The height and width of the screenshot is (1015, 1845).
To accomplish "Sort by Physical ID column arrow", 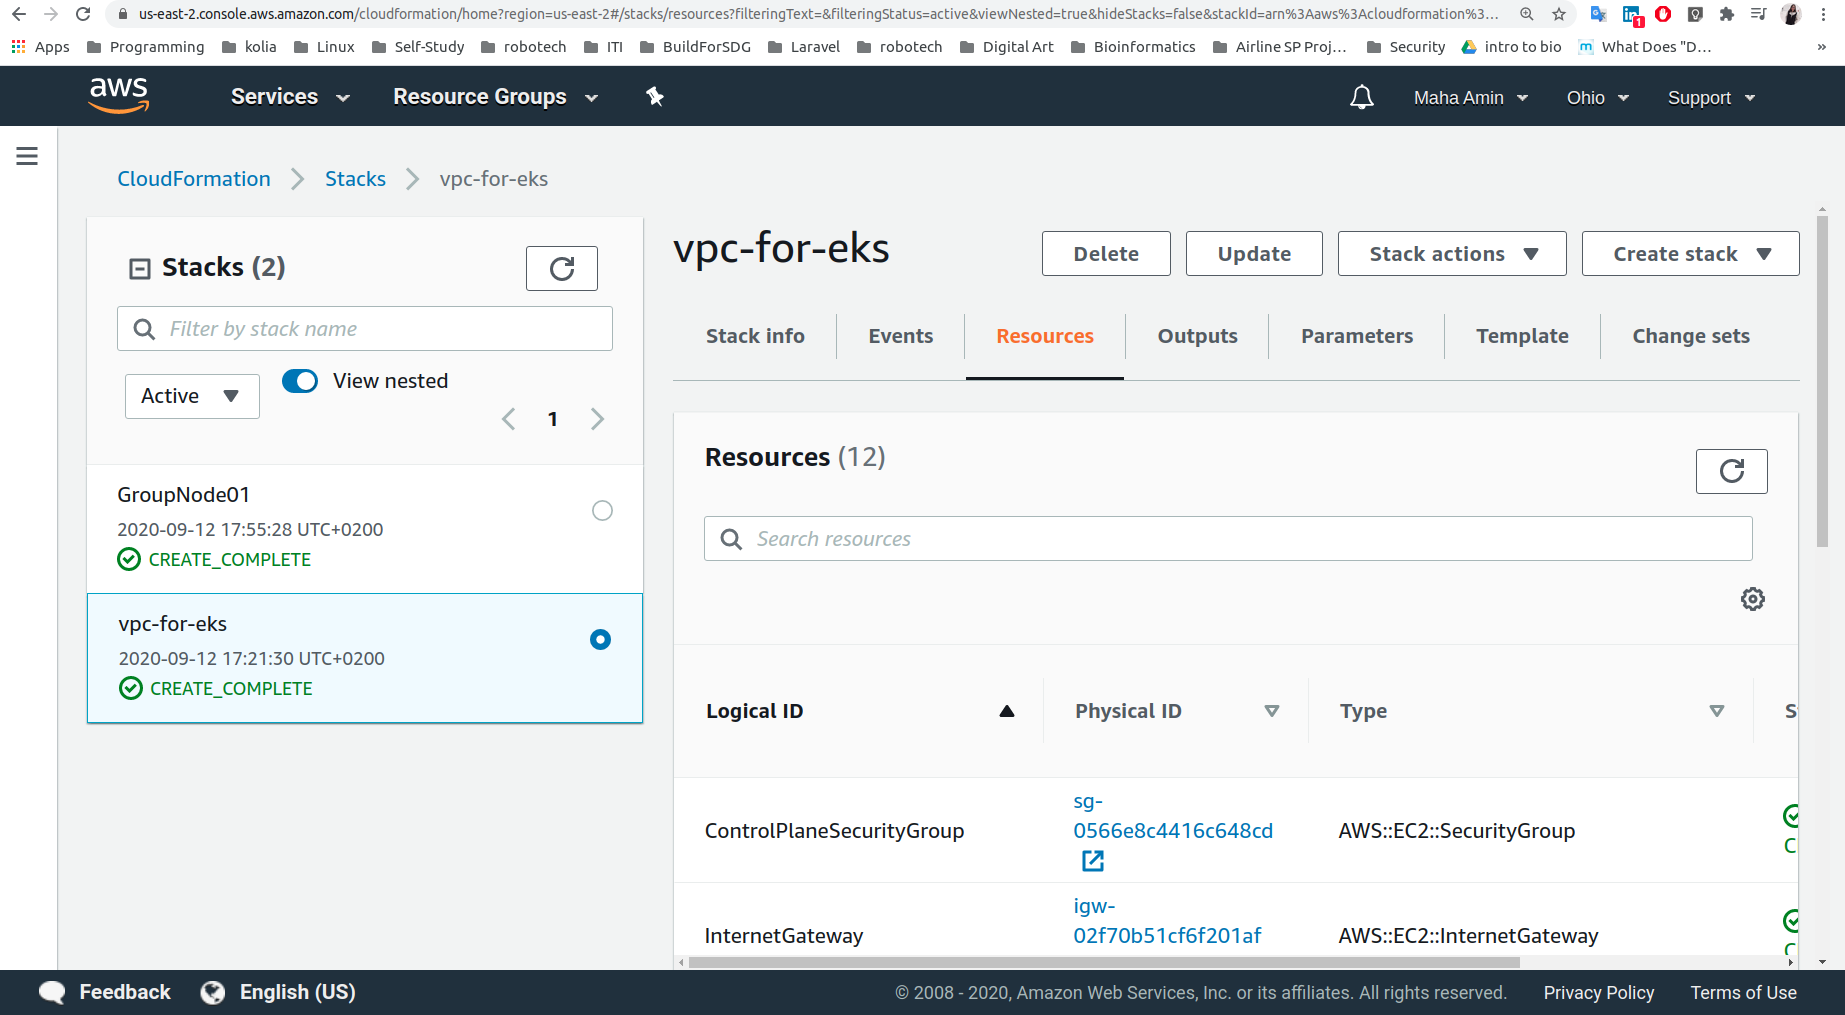I will 1272,711.
